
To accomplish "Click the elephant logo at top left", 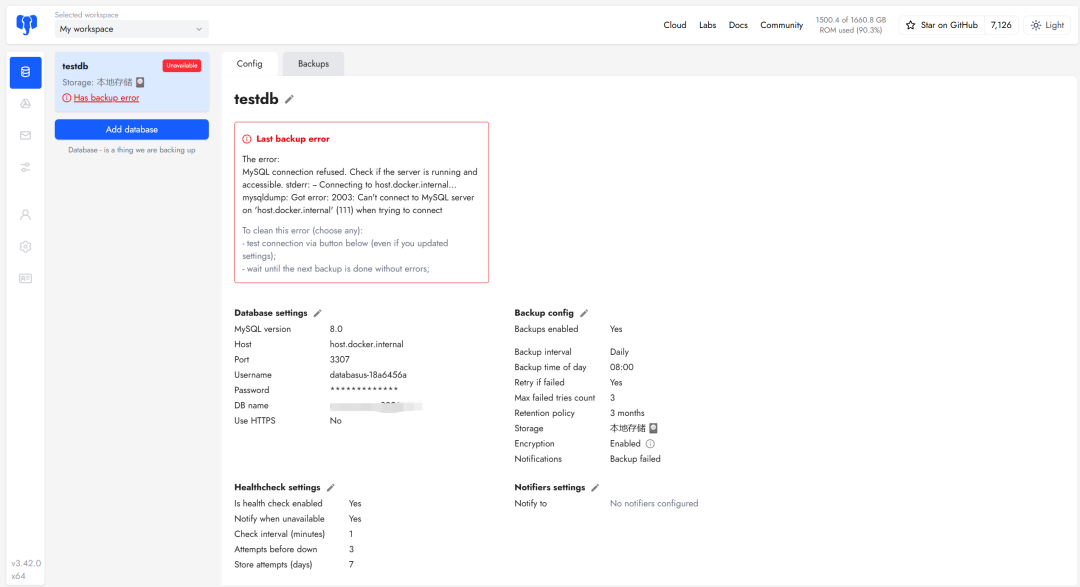I will pos(26,25).
